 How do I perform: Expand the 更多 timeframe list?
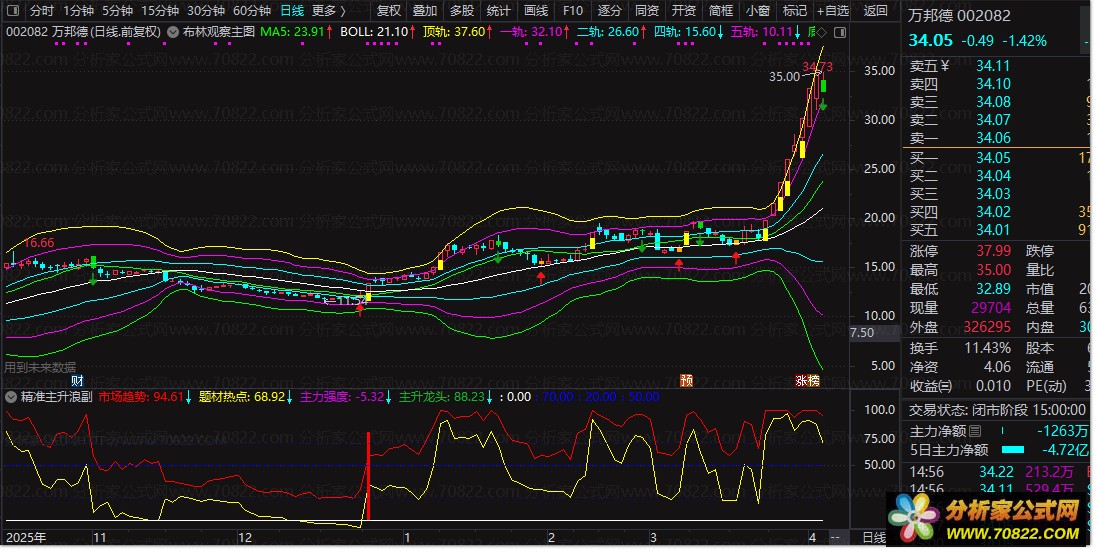click(328, 11)
